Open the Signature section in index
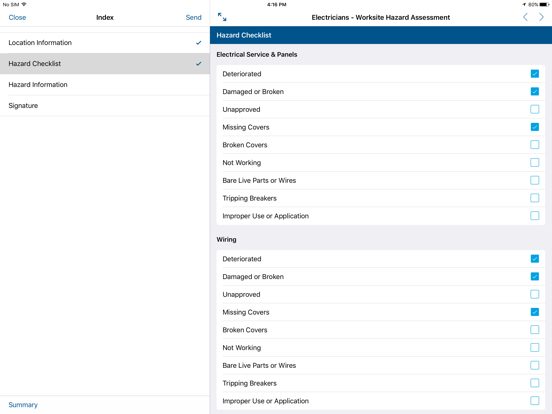The width and height of the screenshot is (552, 414). point(105,106)
